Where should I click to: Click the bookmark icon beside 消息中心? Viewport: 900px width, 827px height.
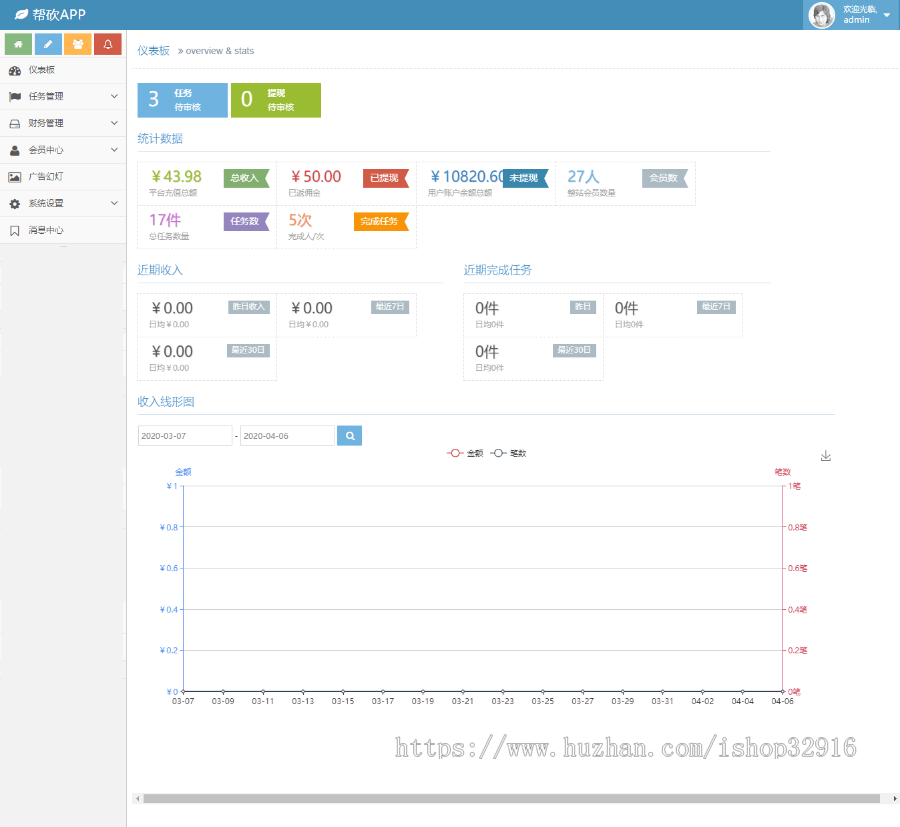point(15,231)
